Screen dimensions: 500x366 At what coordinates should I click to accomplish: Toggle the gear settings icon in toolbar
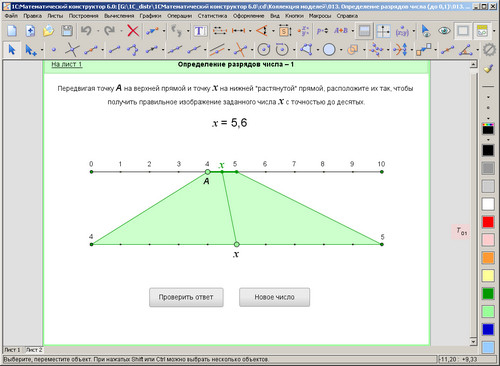(x=489, y=50)
